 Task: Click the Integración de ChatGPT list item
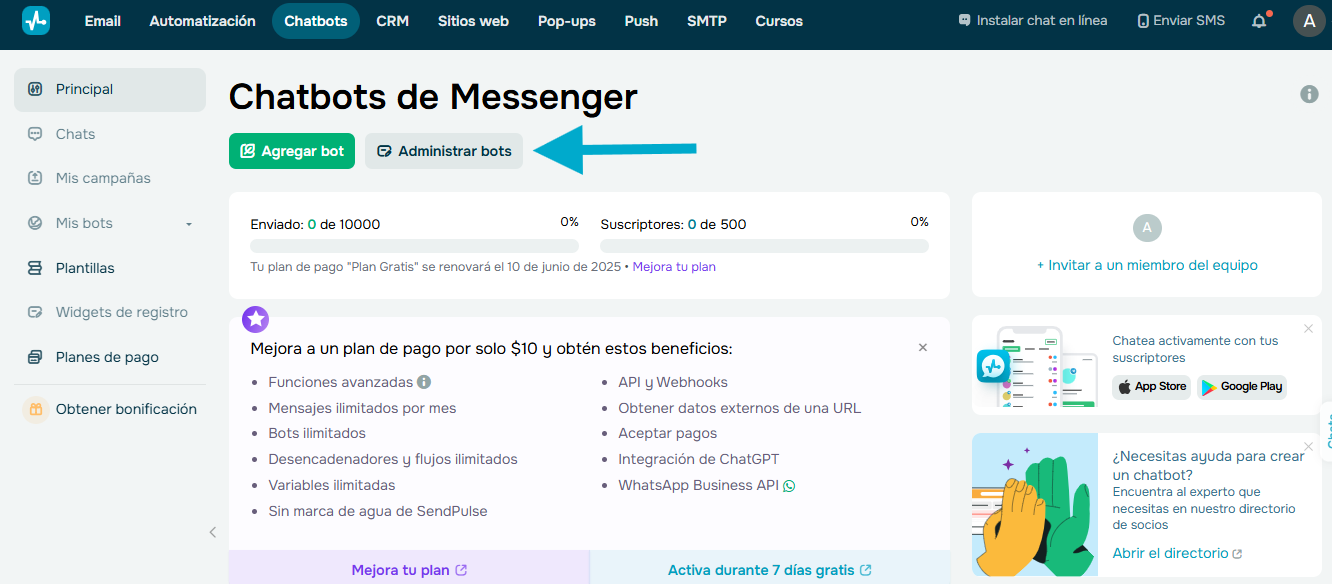tap(698, 459)
